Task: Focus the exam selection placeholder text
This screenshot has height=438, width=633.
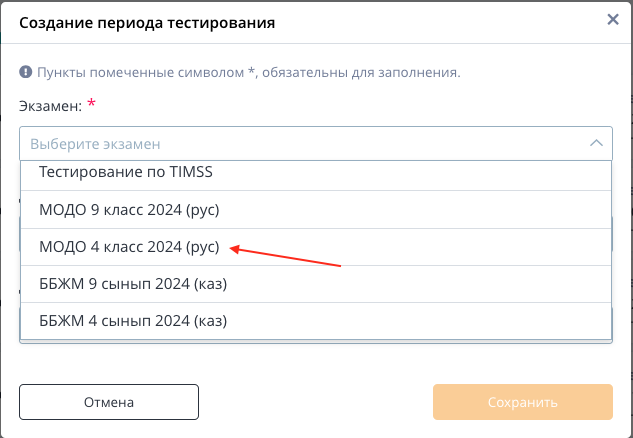Action: (x=95, y=144)
